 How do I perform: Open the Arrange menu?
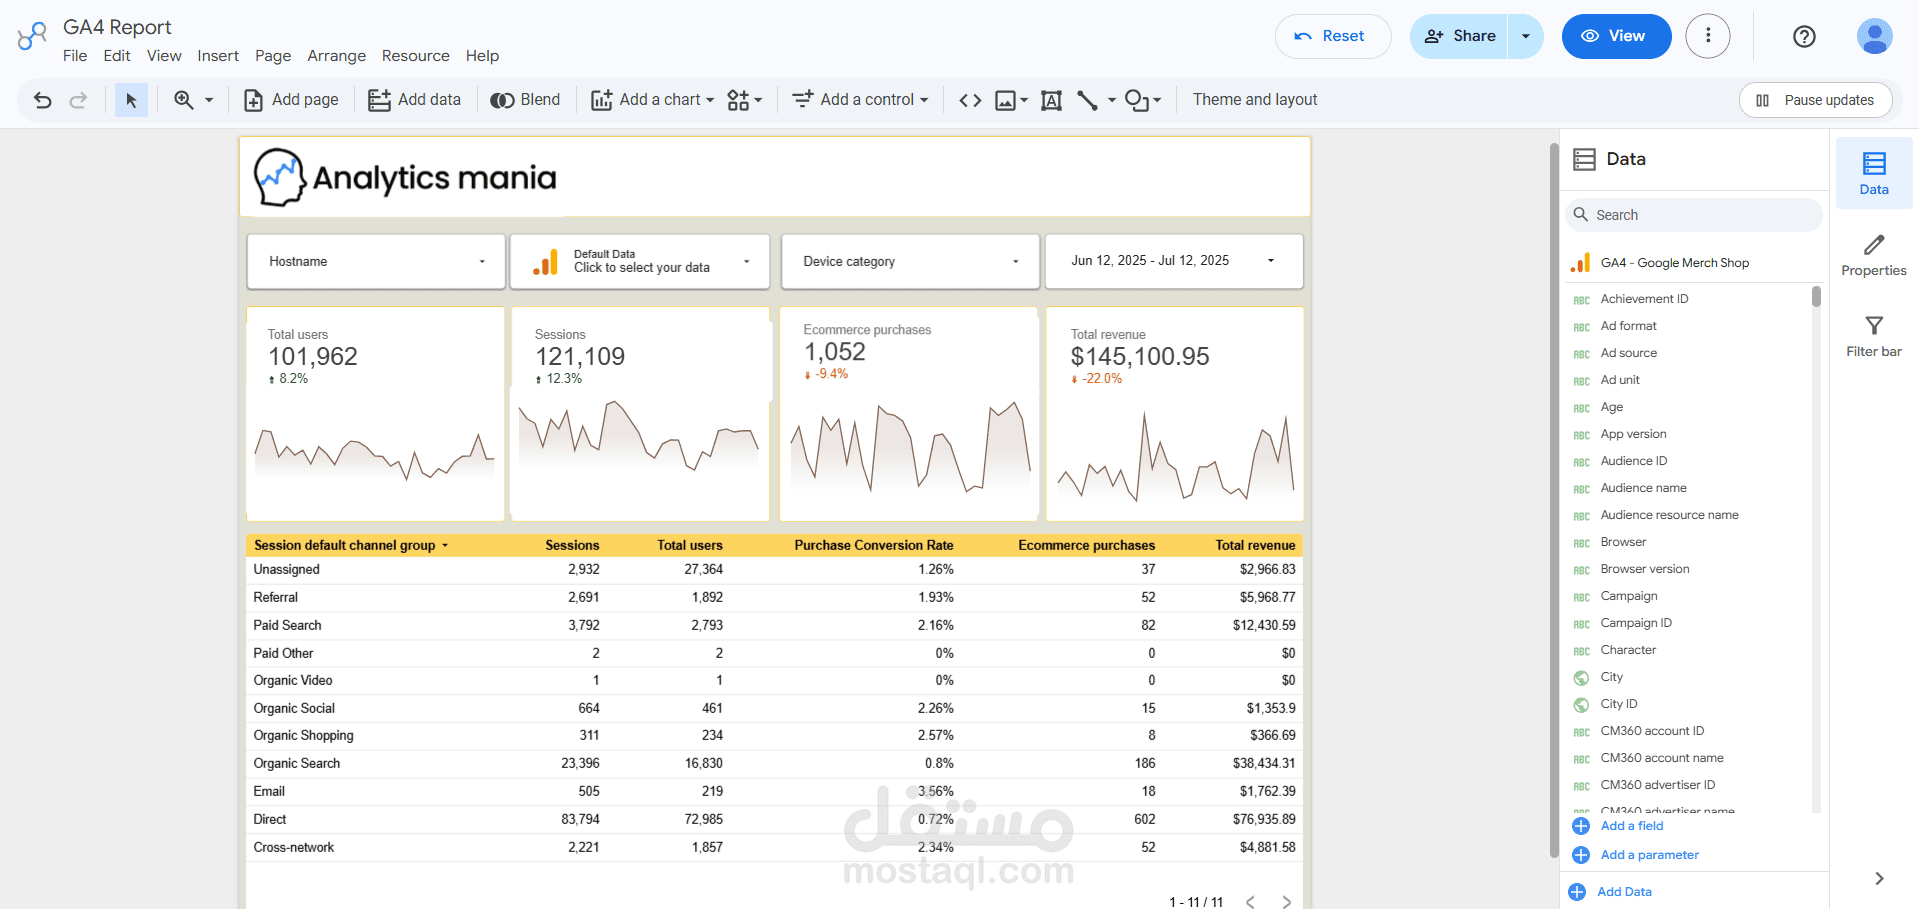pos(336,56)
